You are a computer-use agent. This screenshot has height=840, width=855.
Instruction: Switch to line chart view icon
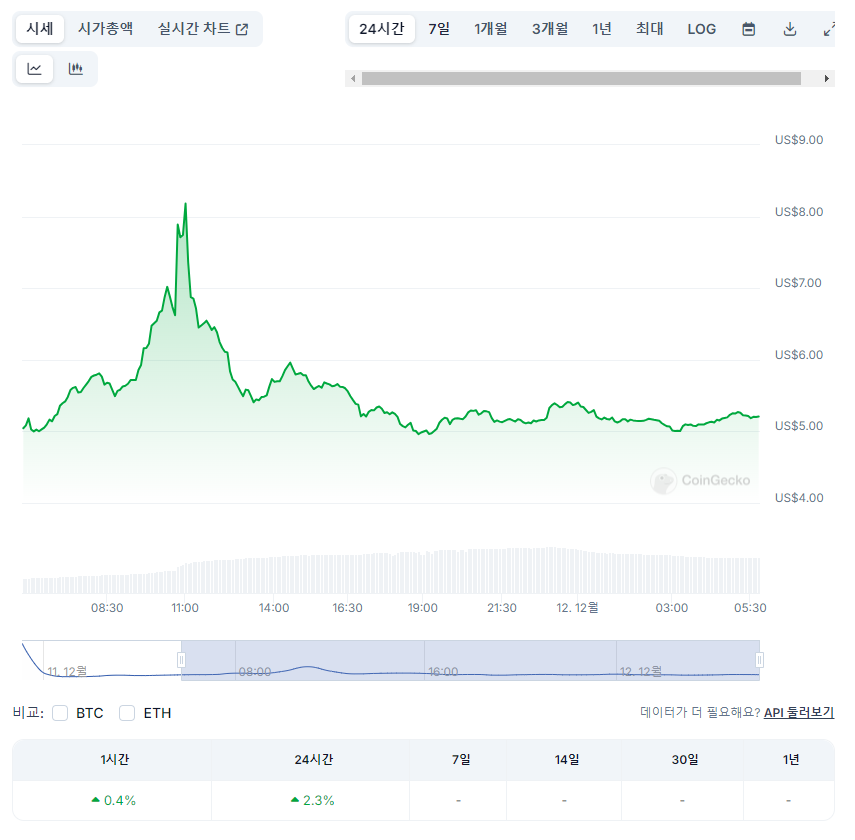34,69
